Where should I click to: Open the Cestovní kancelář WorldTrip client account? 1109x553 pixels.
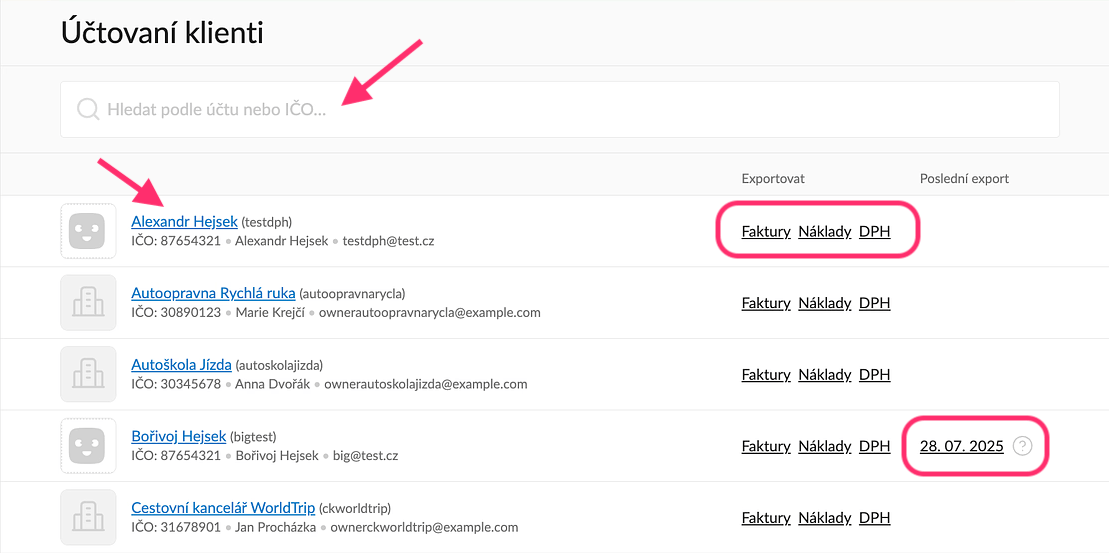223,508
